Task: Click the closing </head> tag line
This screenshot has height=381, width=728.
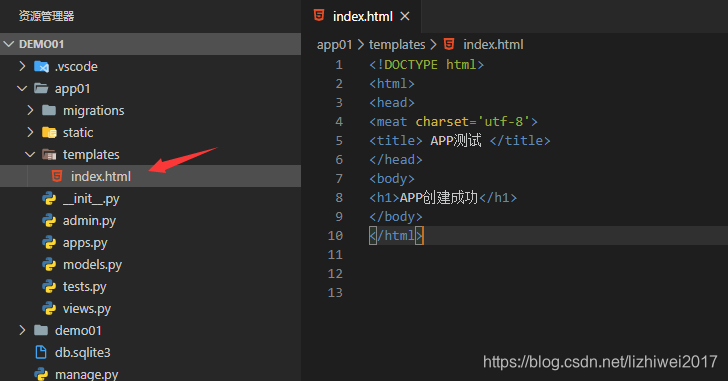Action: (x=396, y=160)
